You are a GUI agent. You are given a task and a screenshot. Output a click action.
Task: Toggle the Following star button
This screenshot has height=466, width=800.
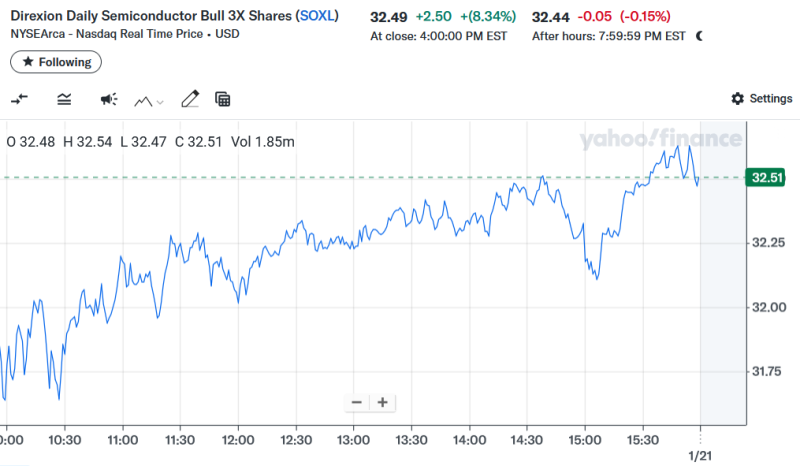tap(56, 62)
